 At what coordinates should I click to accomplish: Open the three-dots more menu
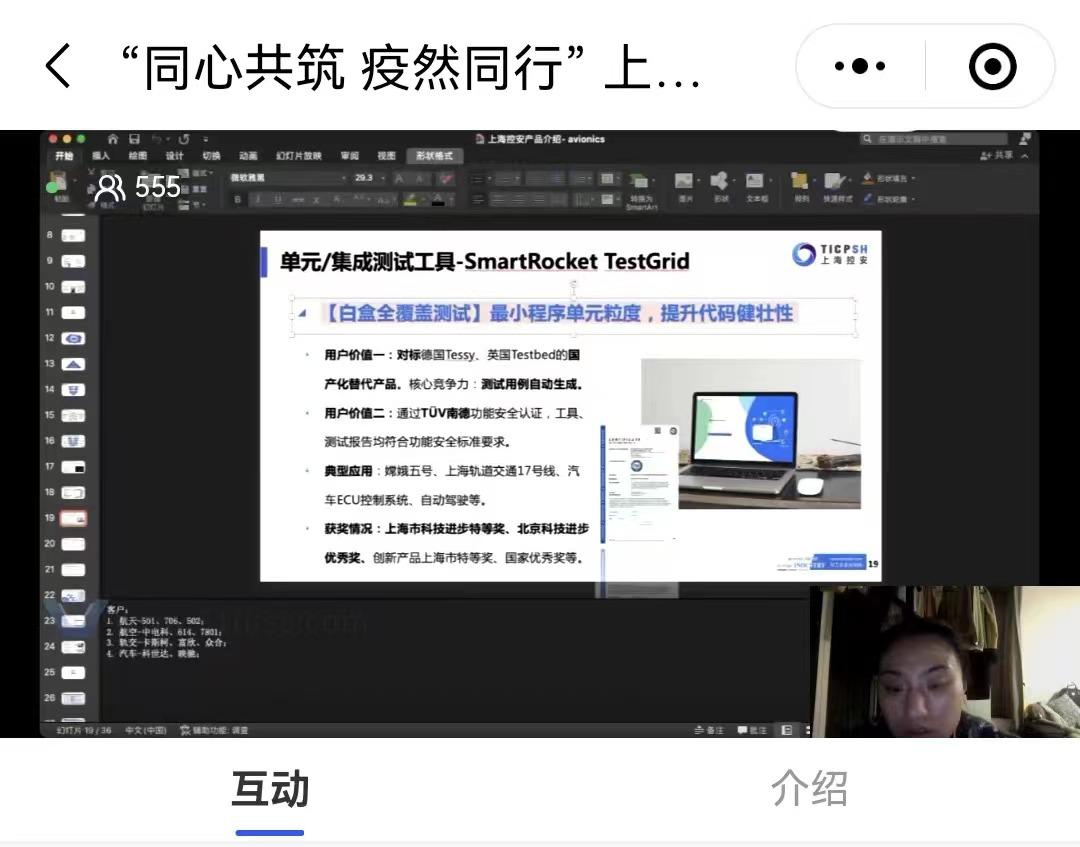[860, 67]
